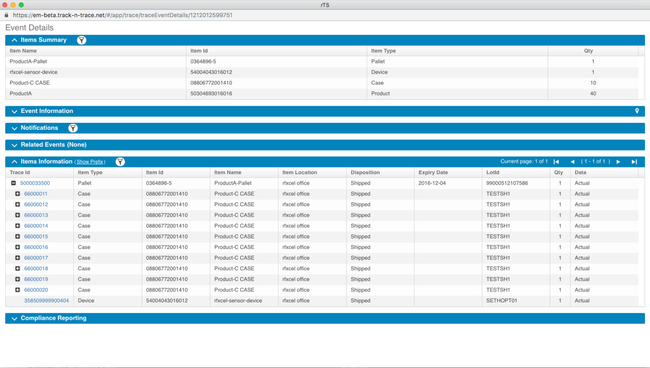The height and width of the screenshot is (368, 650).
Task: Click the lock icon in address bar
Action: [x=6, y=15]
